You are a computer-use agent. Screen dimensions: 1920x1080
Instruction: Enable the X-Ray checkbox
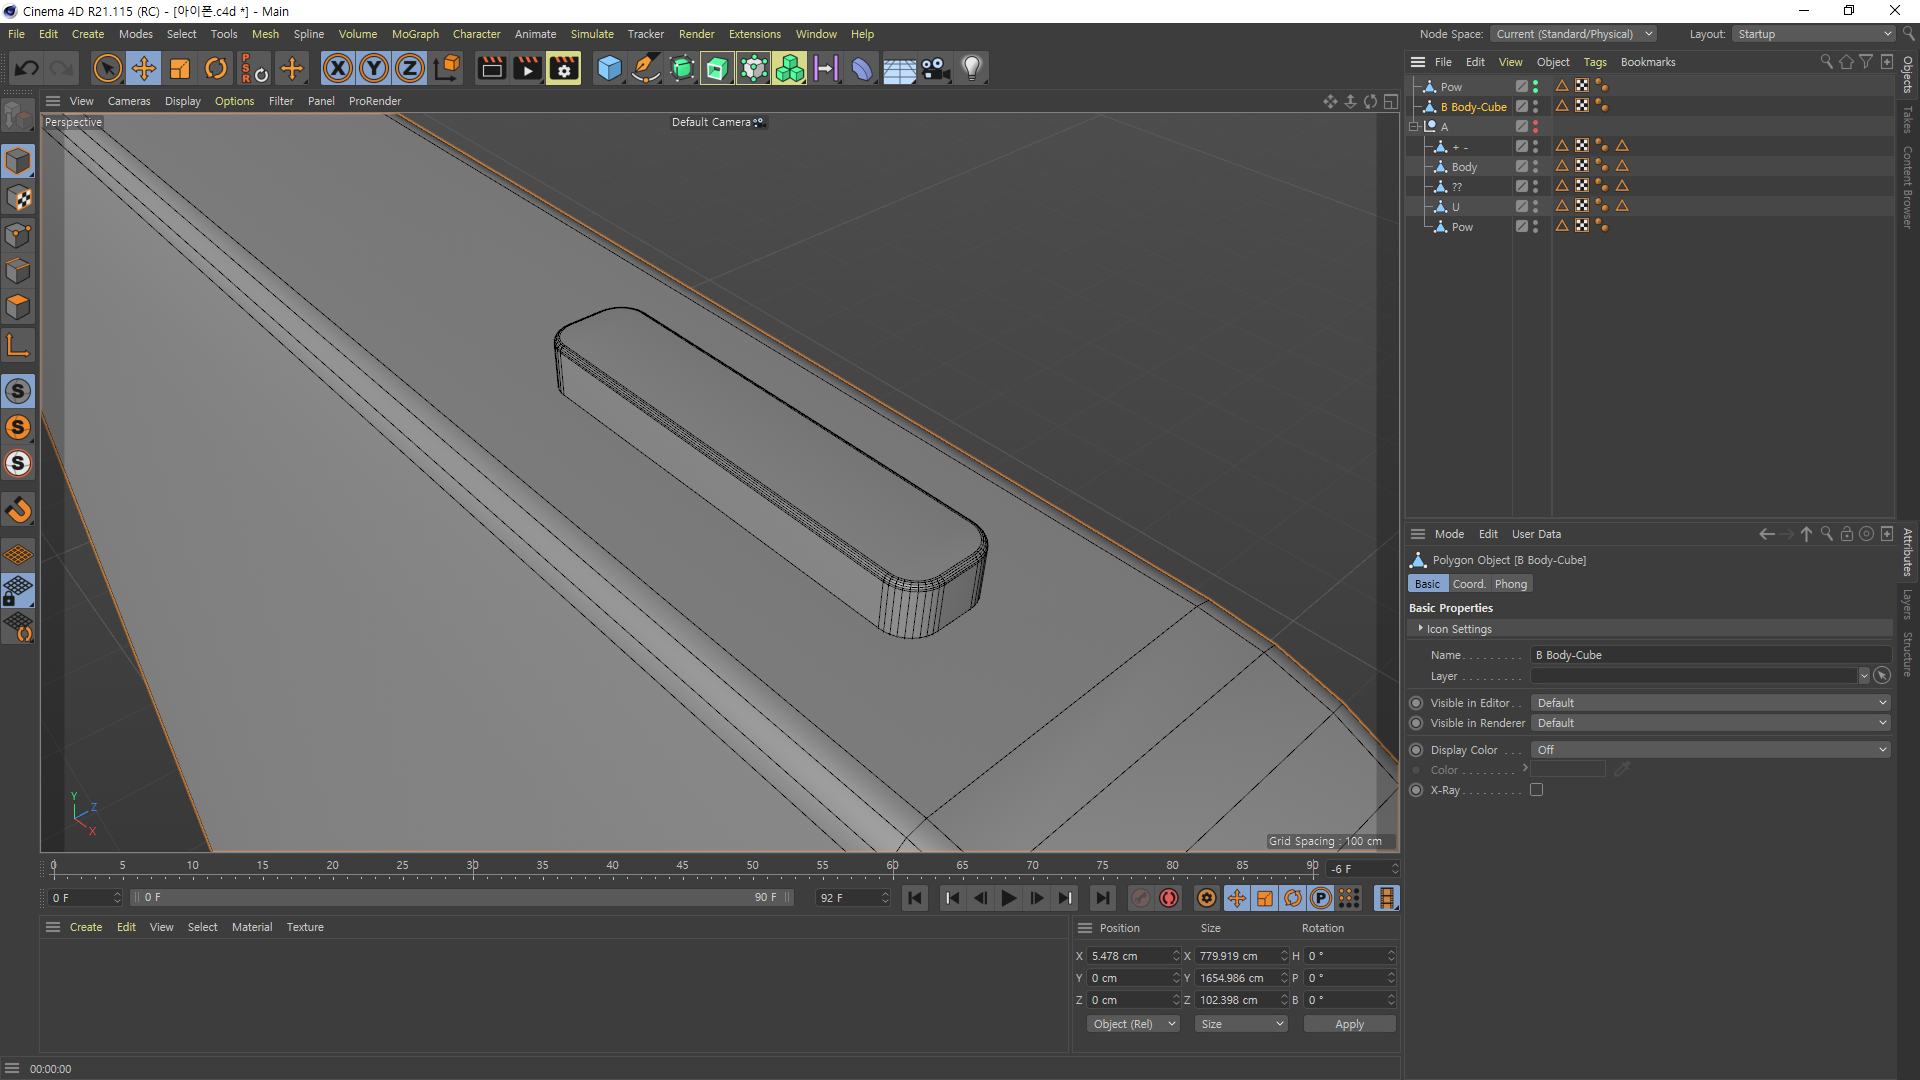tap(1536, 790)
